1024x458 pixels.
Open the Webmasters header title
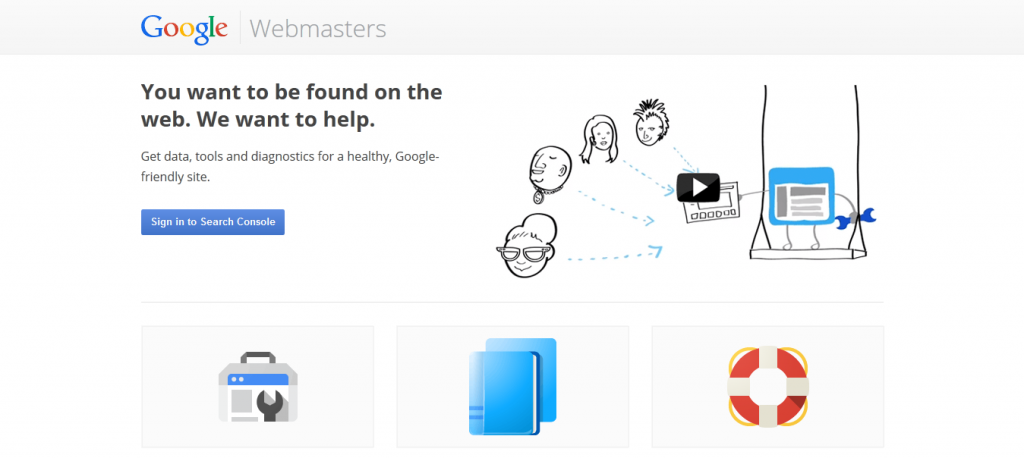pos(317,29)
